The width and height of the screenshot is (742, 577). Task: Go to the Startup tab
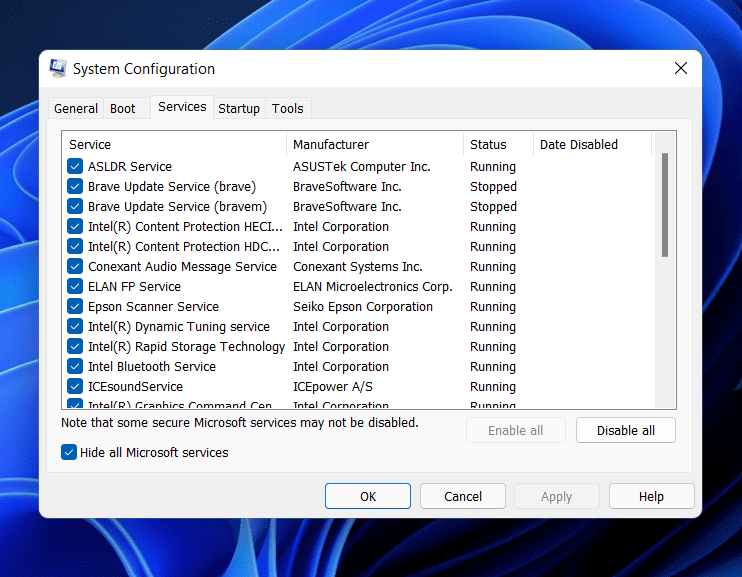coord(239,109)
